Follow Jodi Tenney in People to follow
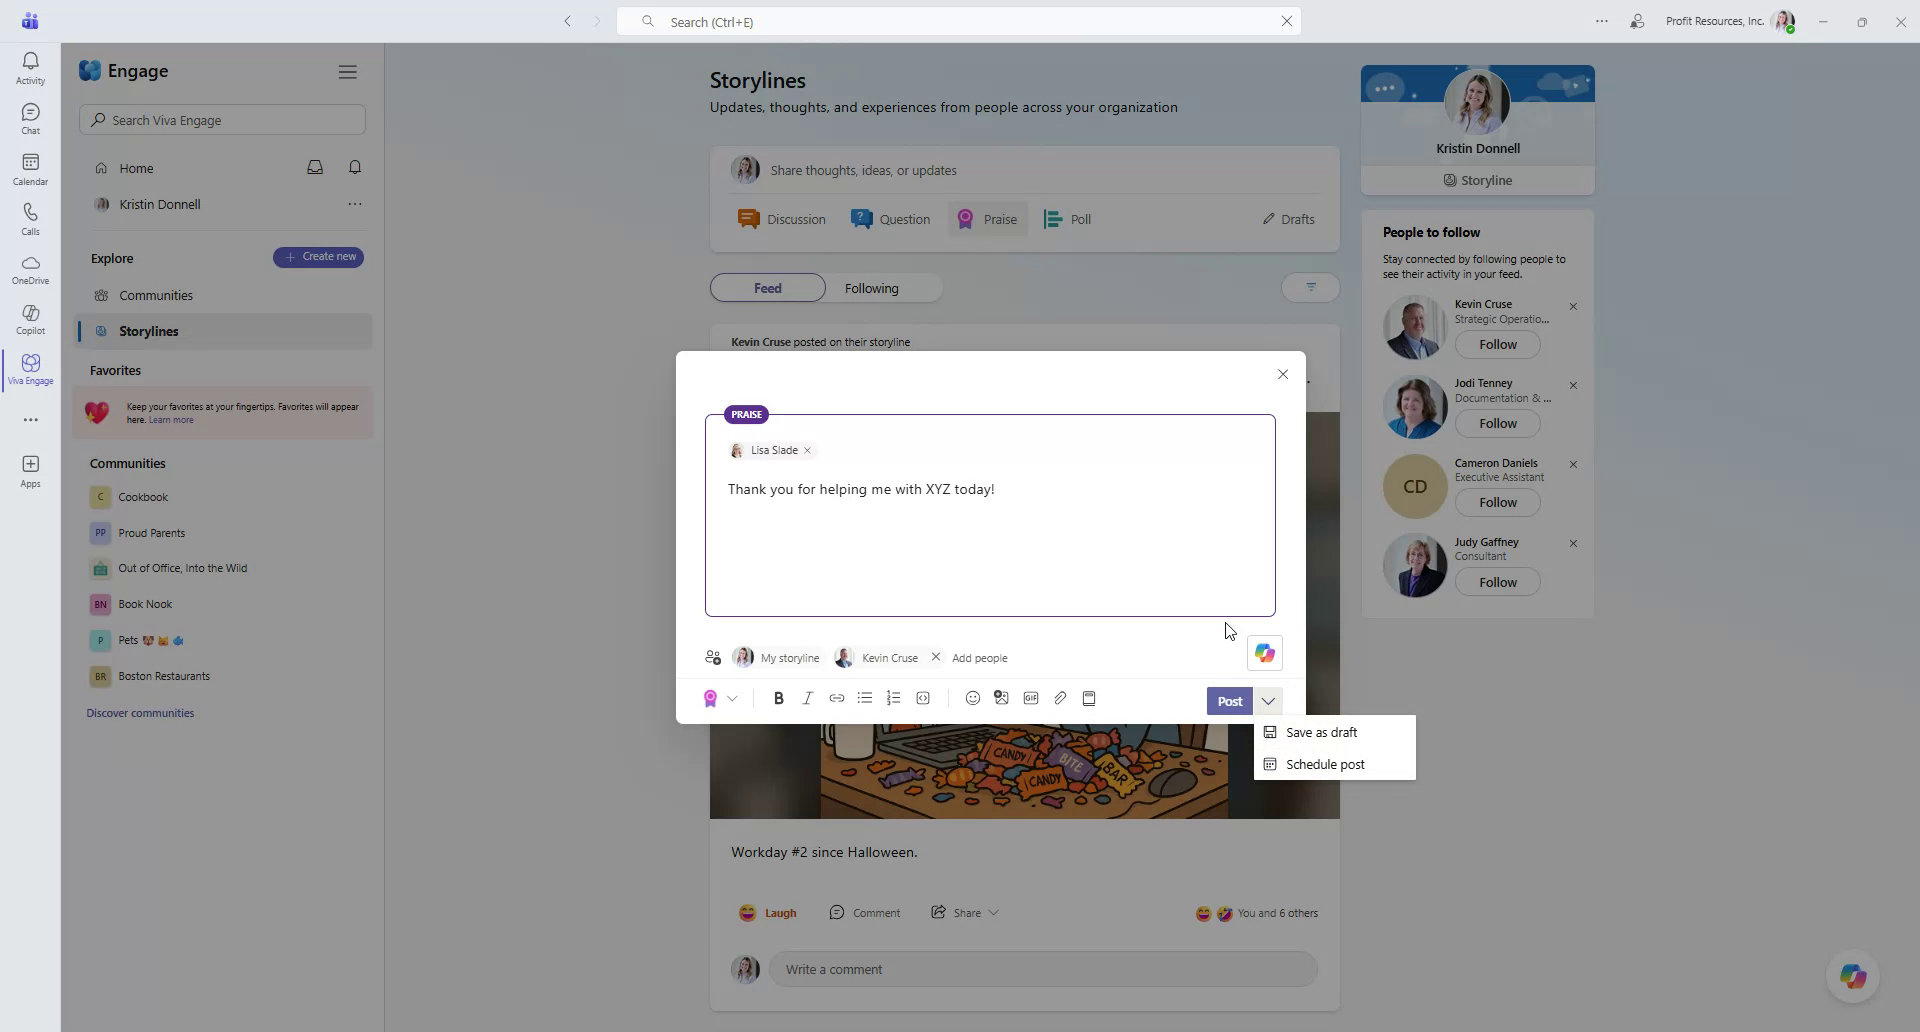The height and width of the screenshot is (1032, 1920). coord(1497,423)
